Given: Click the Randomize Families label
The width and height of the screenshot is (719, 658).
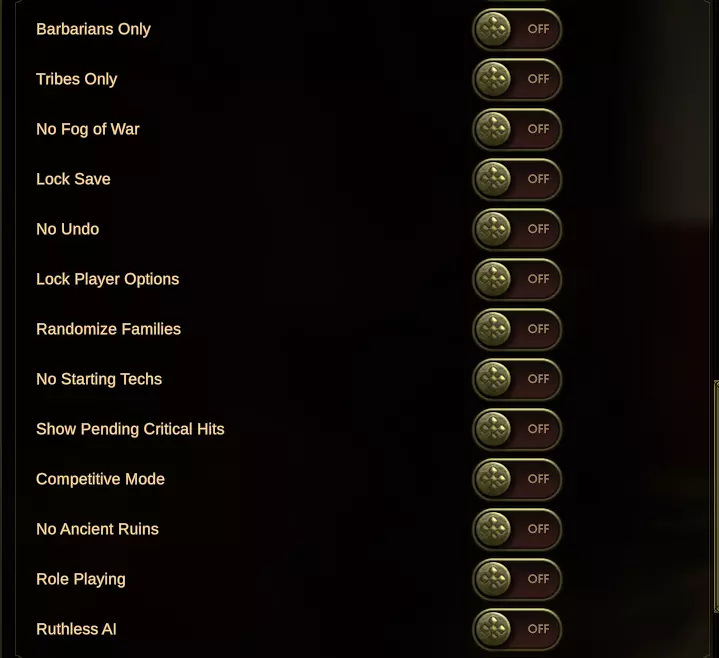Looking at the screenshot, I should [x=108, y=329].
